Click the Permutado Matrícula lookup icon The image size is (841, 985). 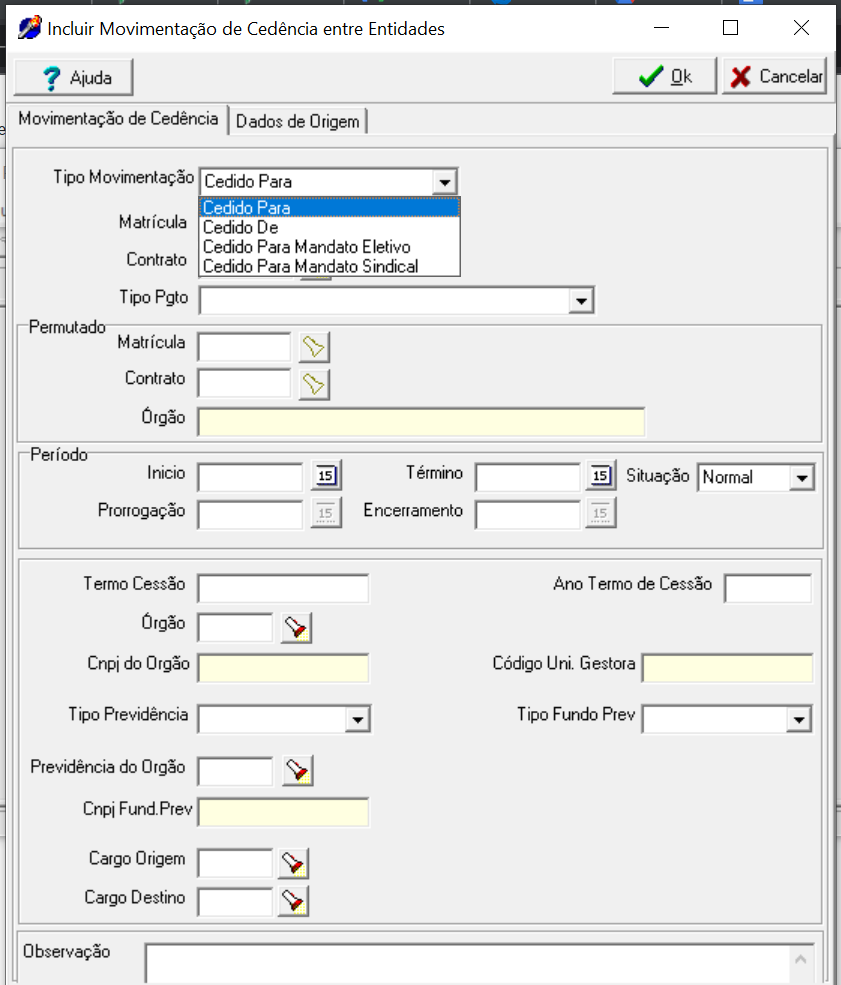[x=315, y=347]
